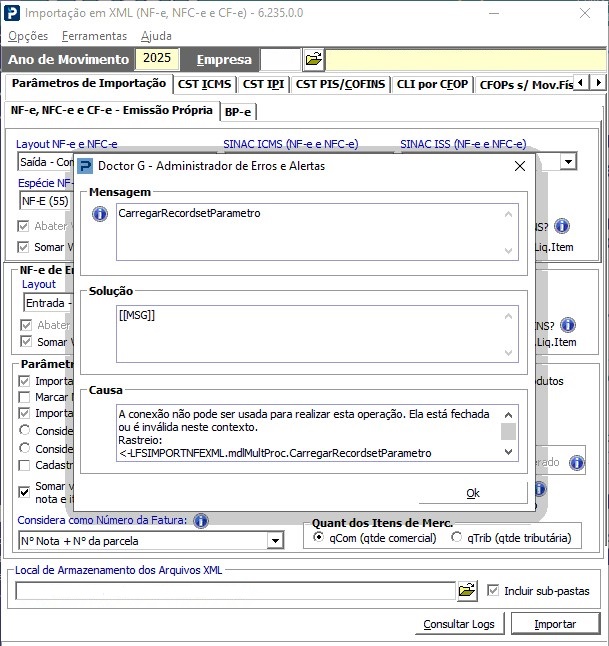Select qCom (qtde comercial) radio option
Viewport: 609px width, 646px height.
pos(319,538)
